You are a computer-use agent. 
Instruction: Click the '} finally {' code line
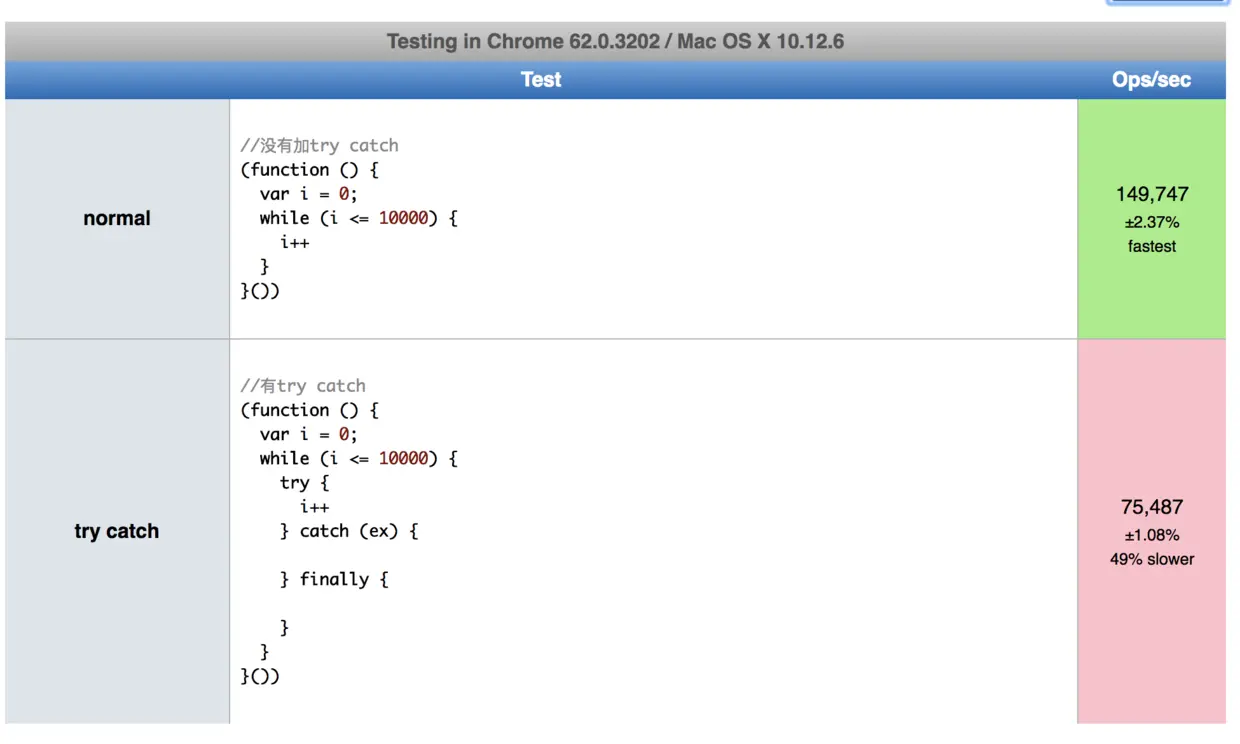pos(334,579)
